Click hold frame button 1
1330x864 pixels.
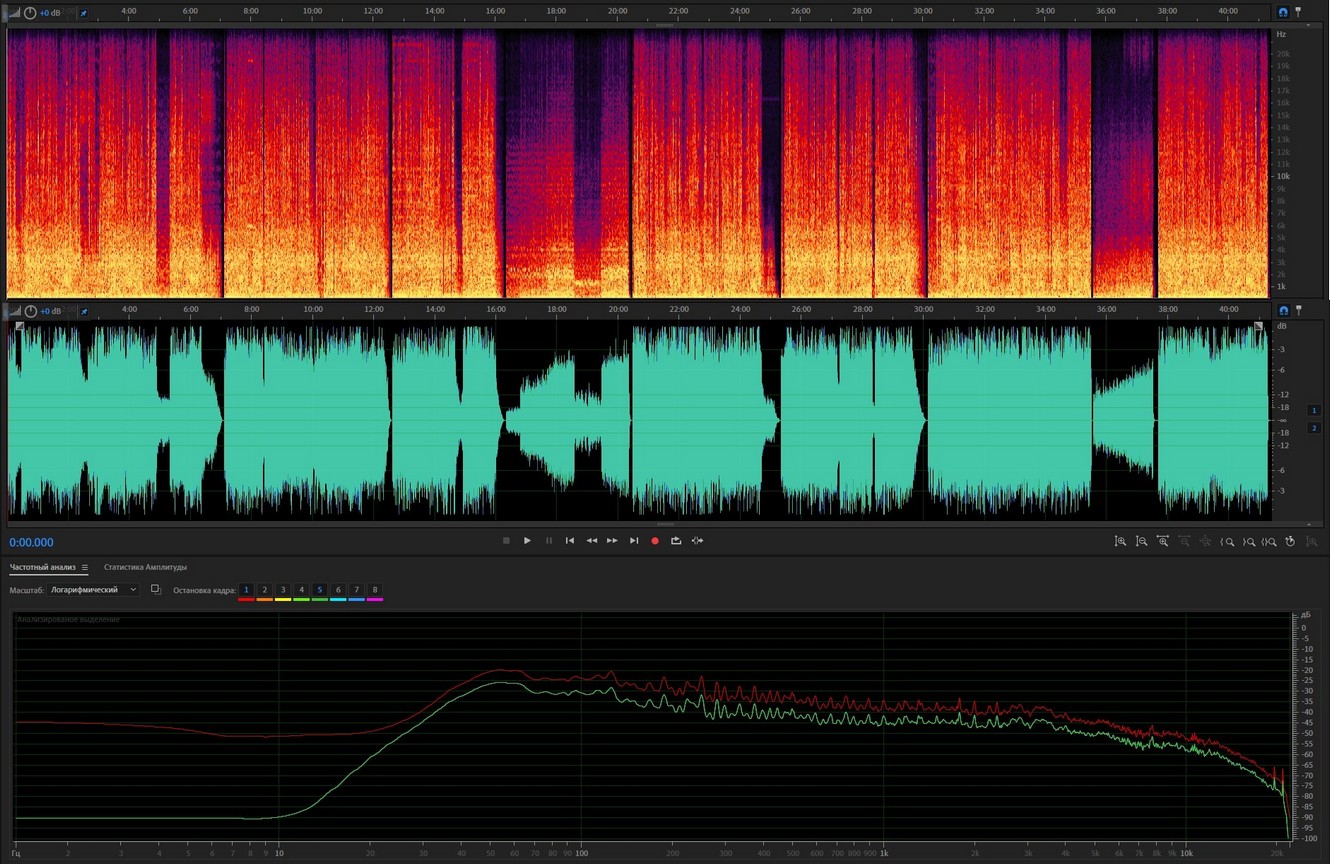coord(246,590)
